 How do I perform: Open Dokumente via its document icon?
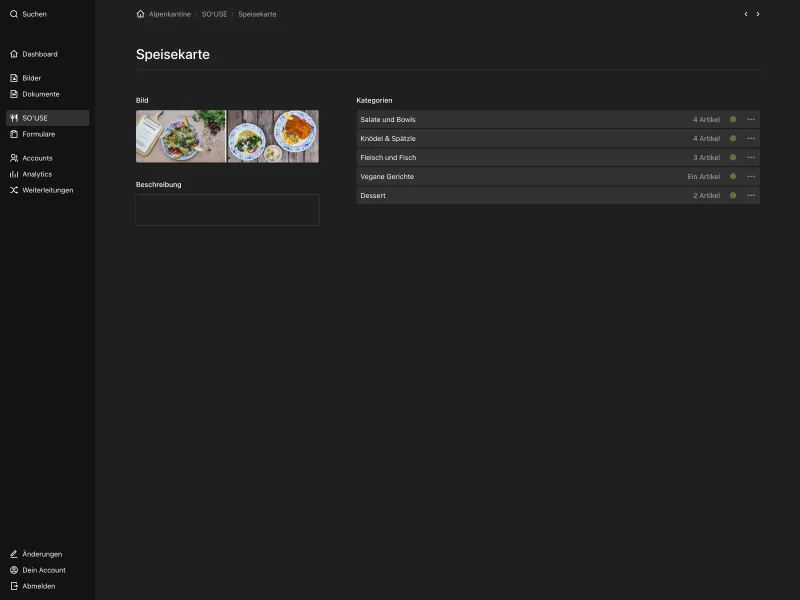click(13, 94)
